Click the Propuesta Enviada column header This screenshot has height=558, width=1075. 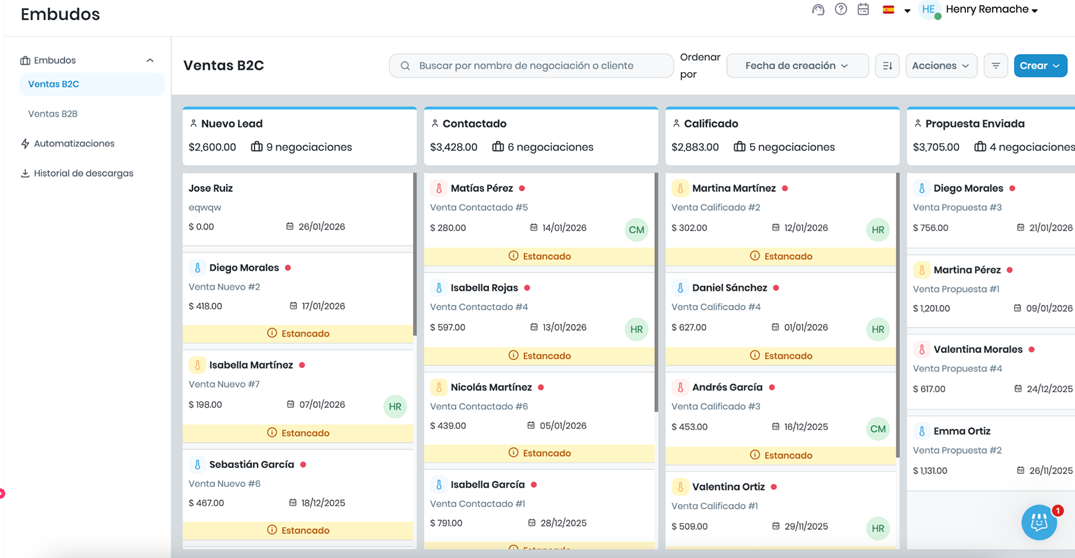(991, 136)
